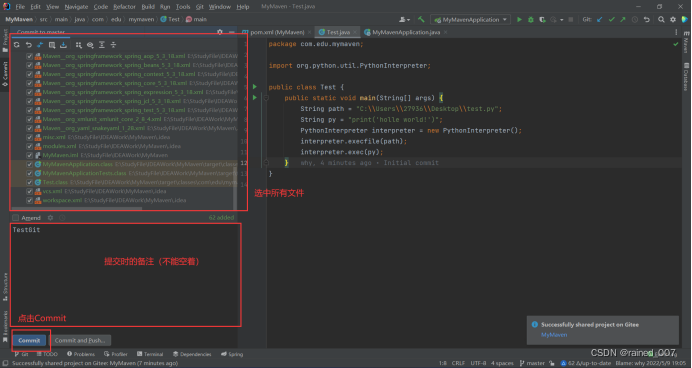Open the Terminal tool window tab
Screen dimensions: 692x368
click(x=150, y=354)
